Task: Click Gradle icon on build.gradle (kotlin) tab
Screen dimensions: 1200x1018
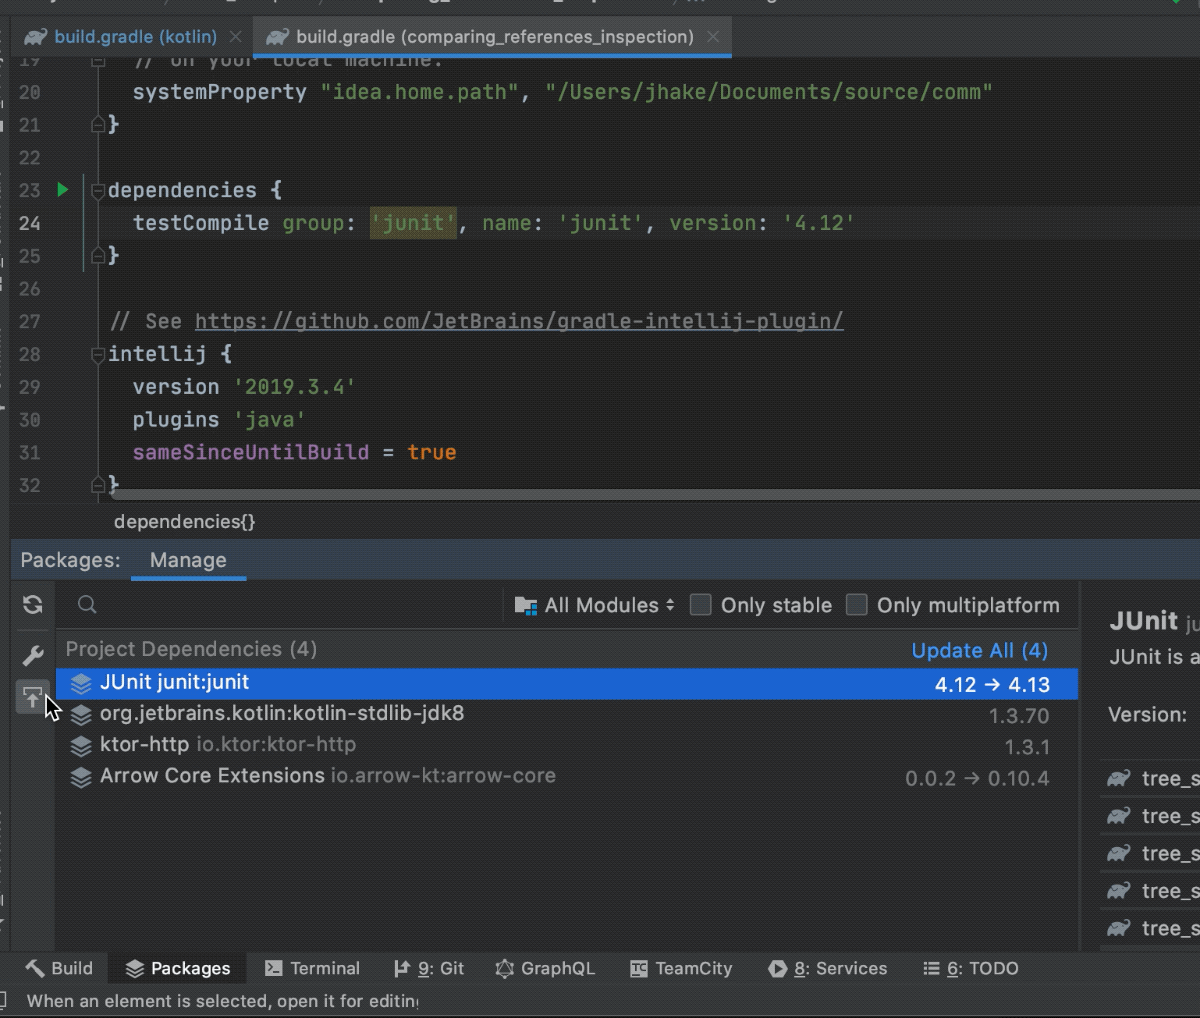Action: pos(35,37)
